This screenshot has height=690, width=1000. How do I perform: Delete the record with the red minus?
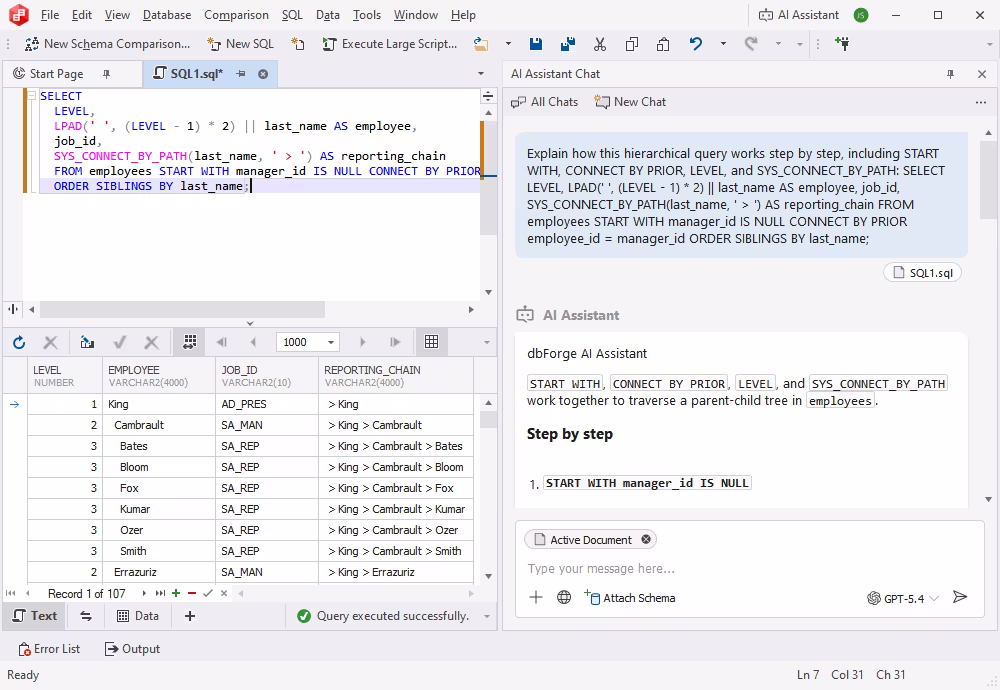192,593
